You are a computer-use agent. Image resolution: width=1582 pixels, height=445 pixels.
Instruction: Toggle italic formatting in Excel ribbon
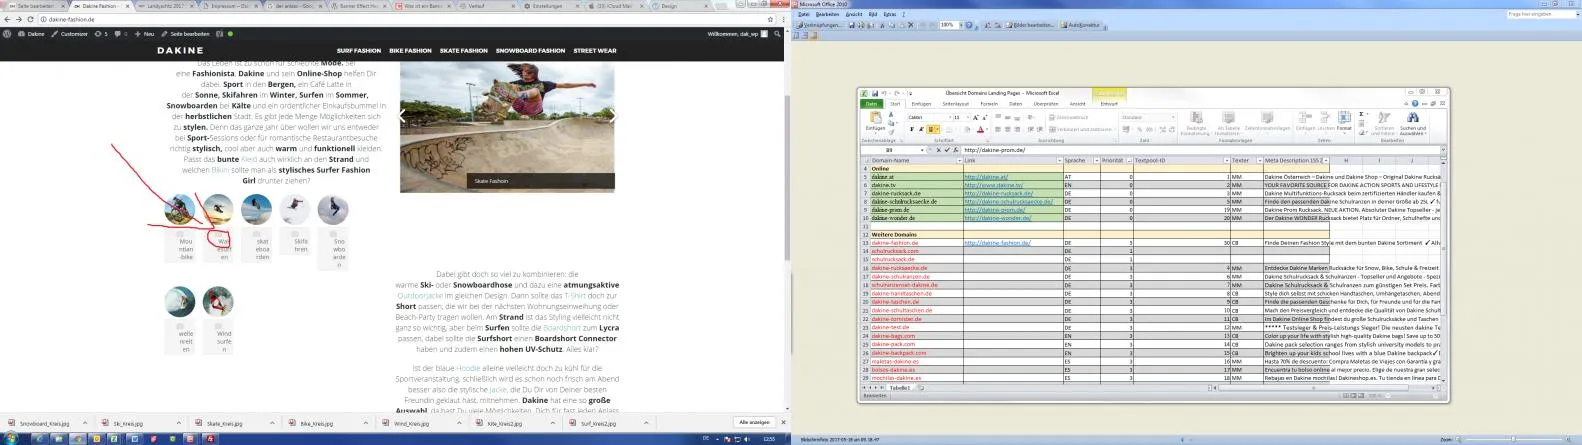(x=921, y=129)
